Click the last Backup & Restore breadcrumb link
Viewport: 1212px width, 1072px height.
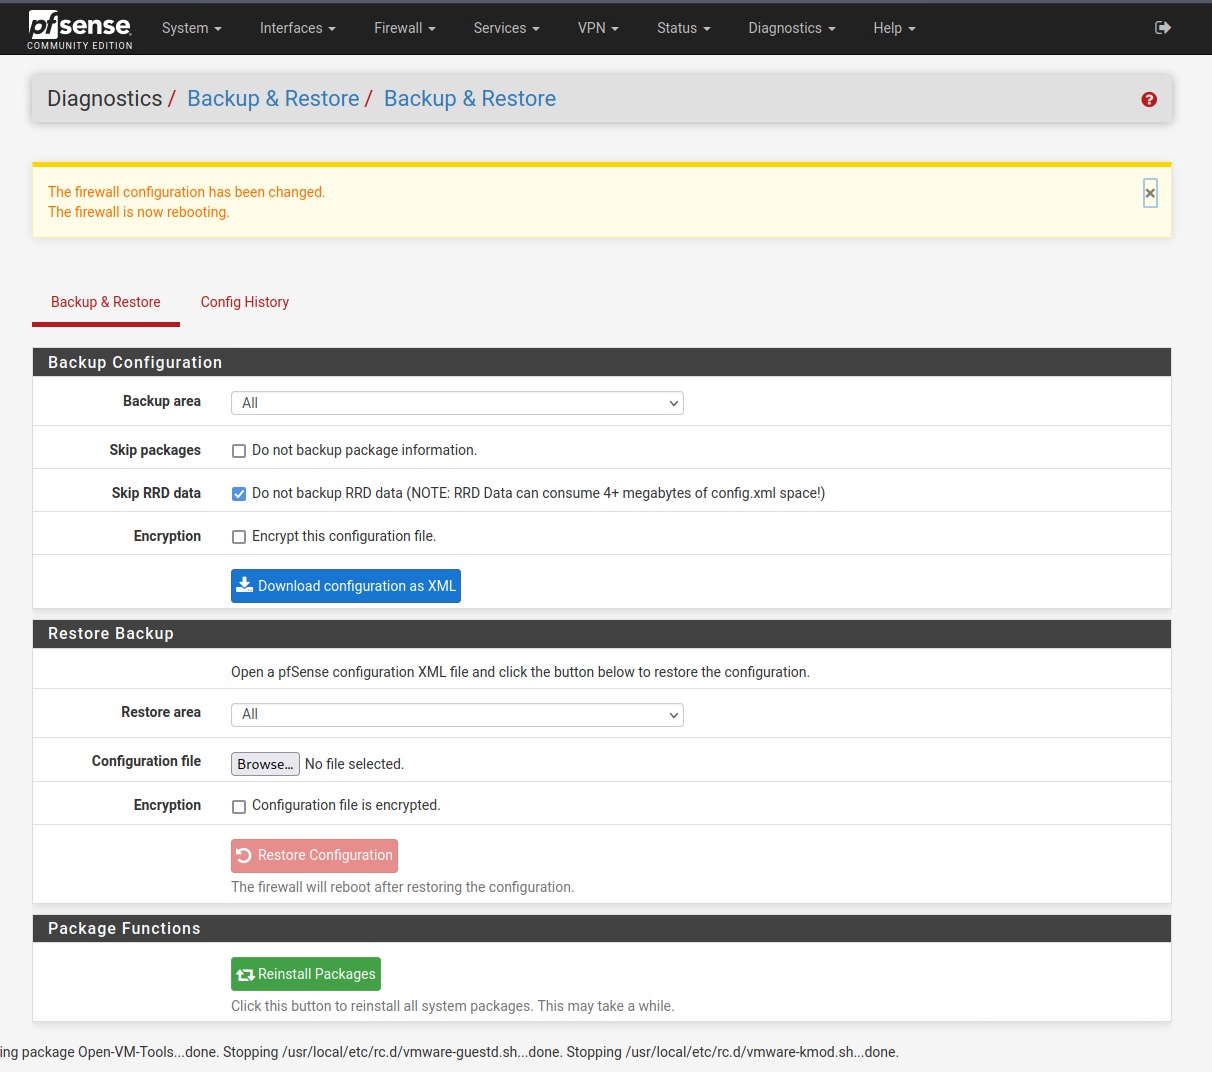tap(470, 99)
